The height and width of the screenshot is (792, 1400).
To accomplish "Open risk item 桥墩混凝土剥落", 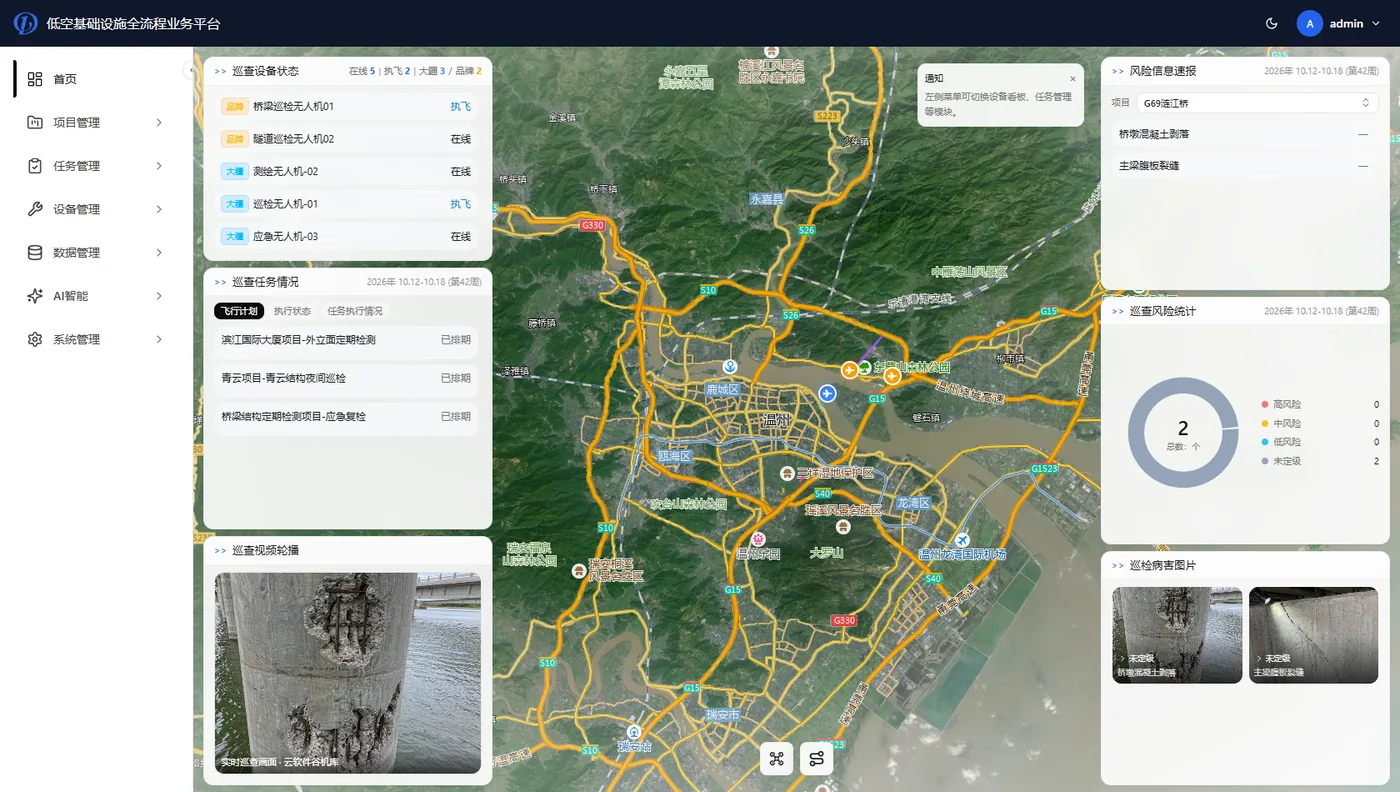I will (1244, 134).
